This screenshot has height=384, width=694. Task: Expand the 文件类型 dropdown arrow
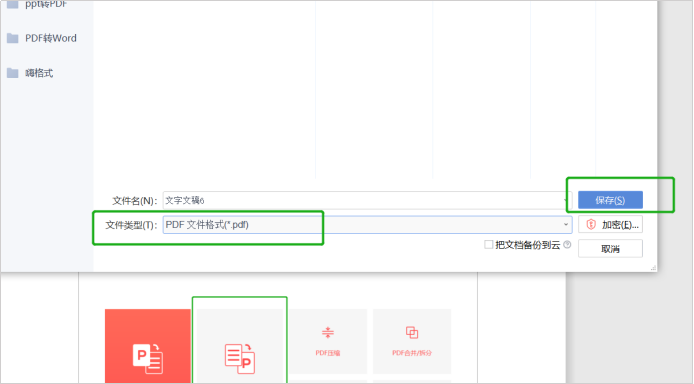(x=566, y=225)
